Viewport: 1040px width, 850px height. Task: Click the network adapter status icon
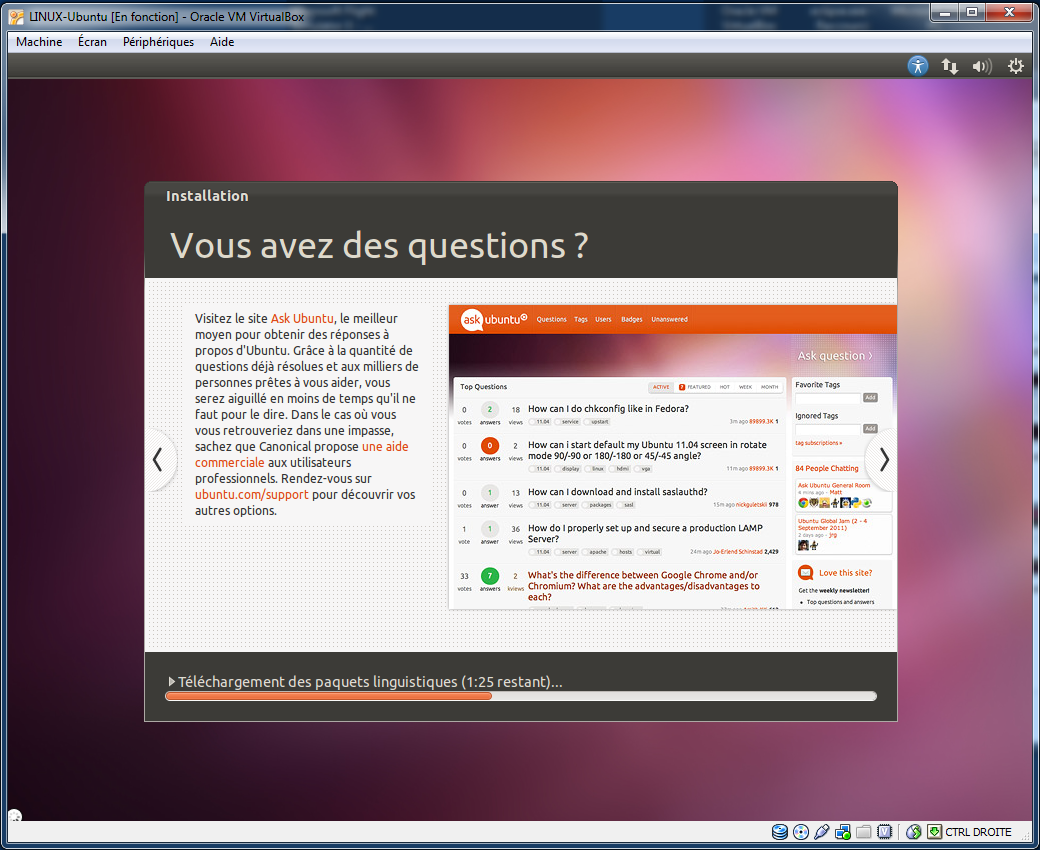click(x=842, y=831)
